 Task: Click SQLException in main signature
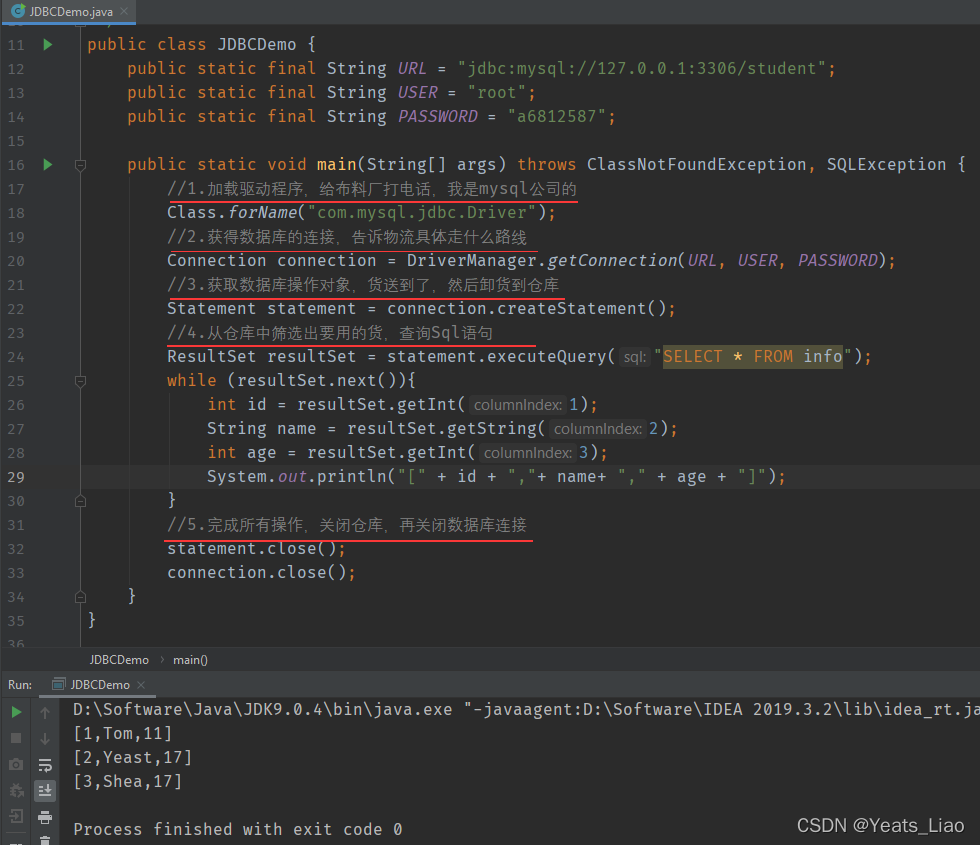(886, 164)
